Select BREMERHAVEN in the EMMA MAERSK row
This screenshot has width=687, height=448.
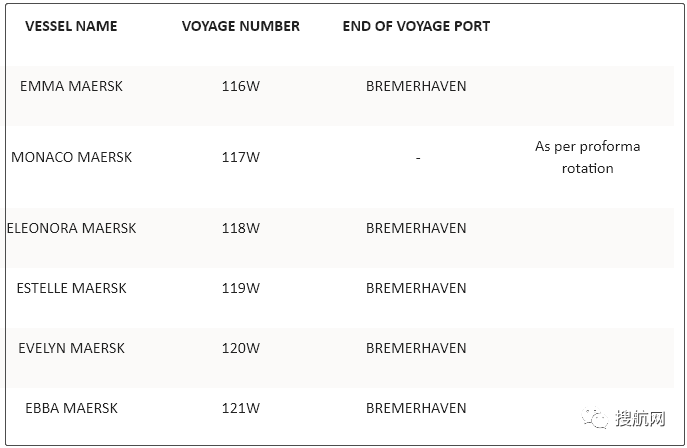[416, 86]
